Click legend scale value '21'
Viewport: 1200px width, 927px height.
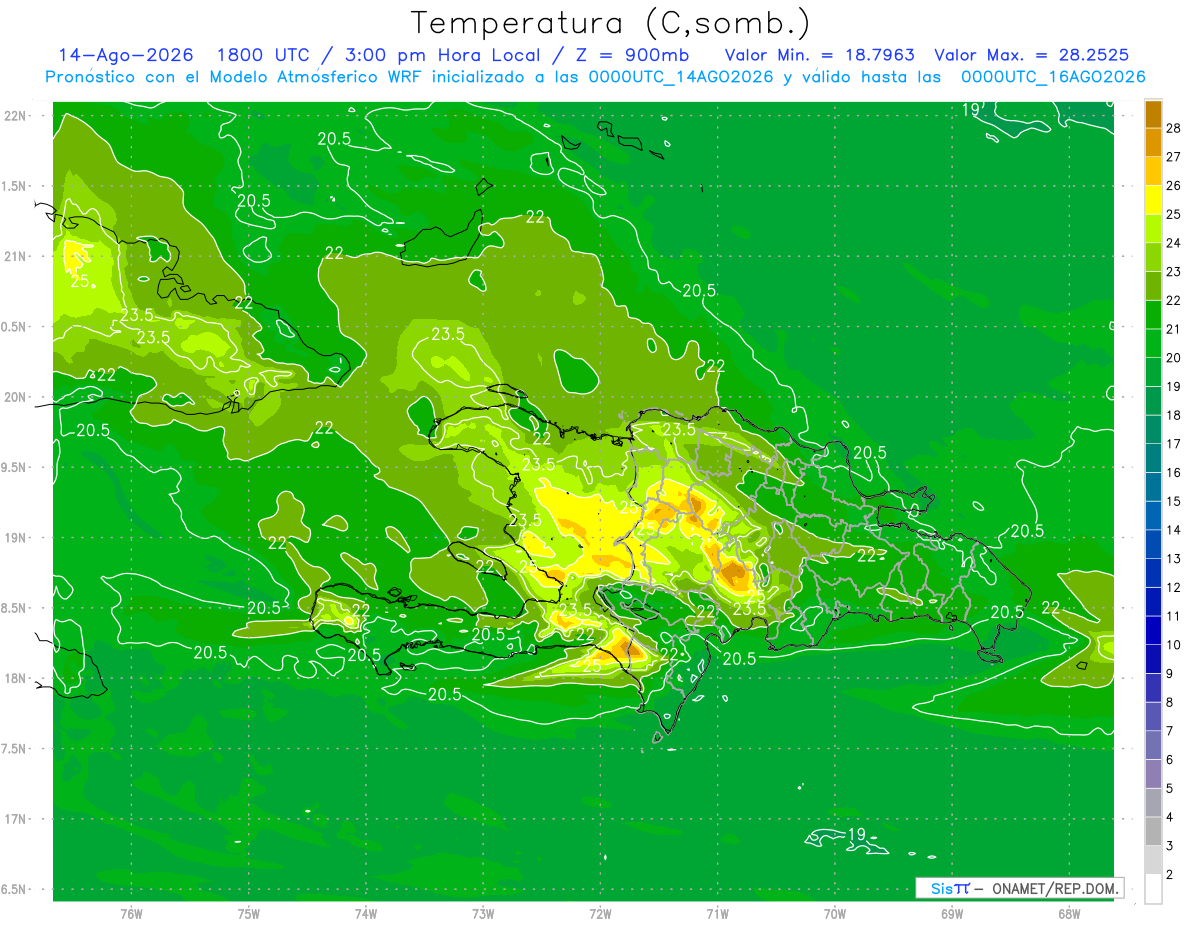pos(1174,328)
